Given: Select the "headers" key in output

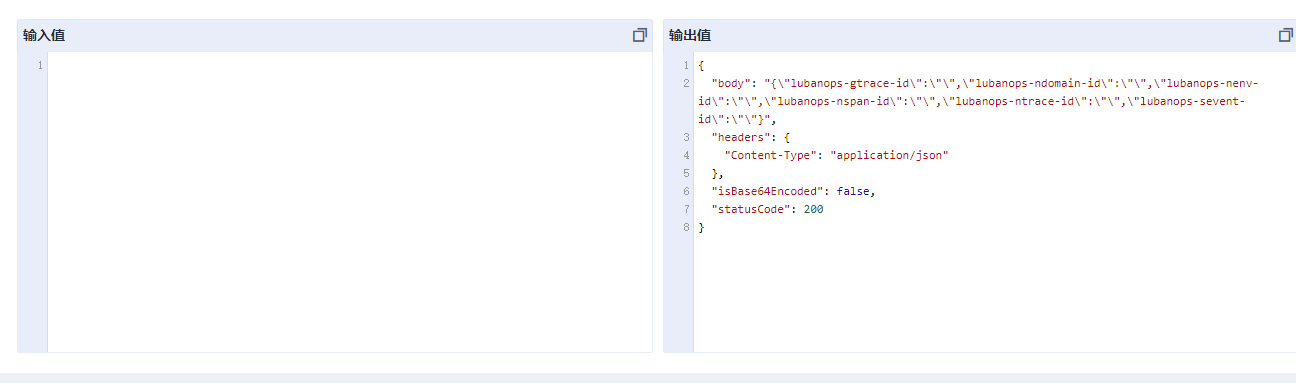Looking at the screenshot, I should tap(741, 137).
